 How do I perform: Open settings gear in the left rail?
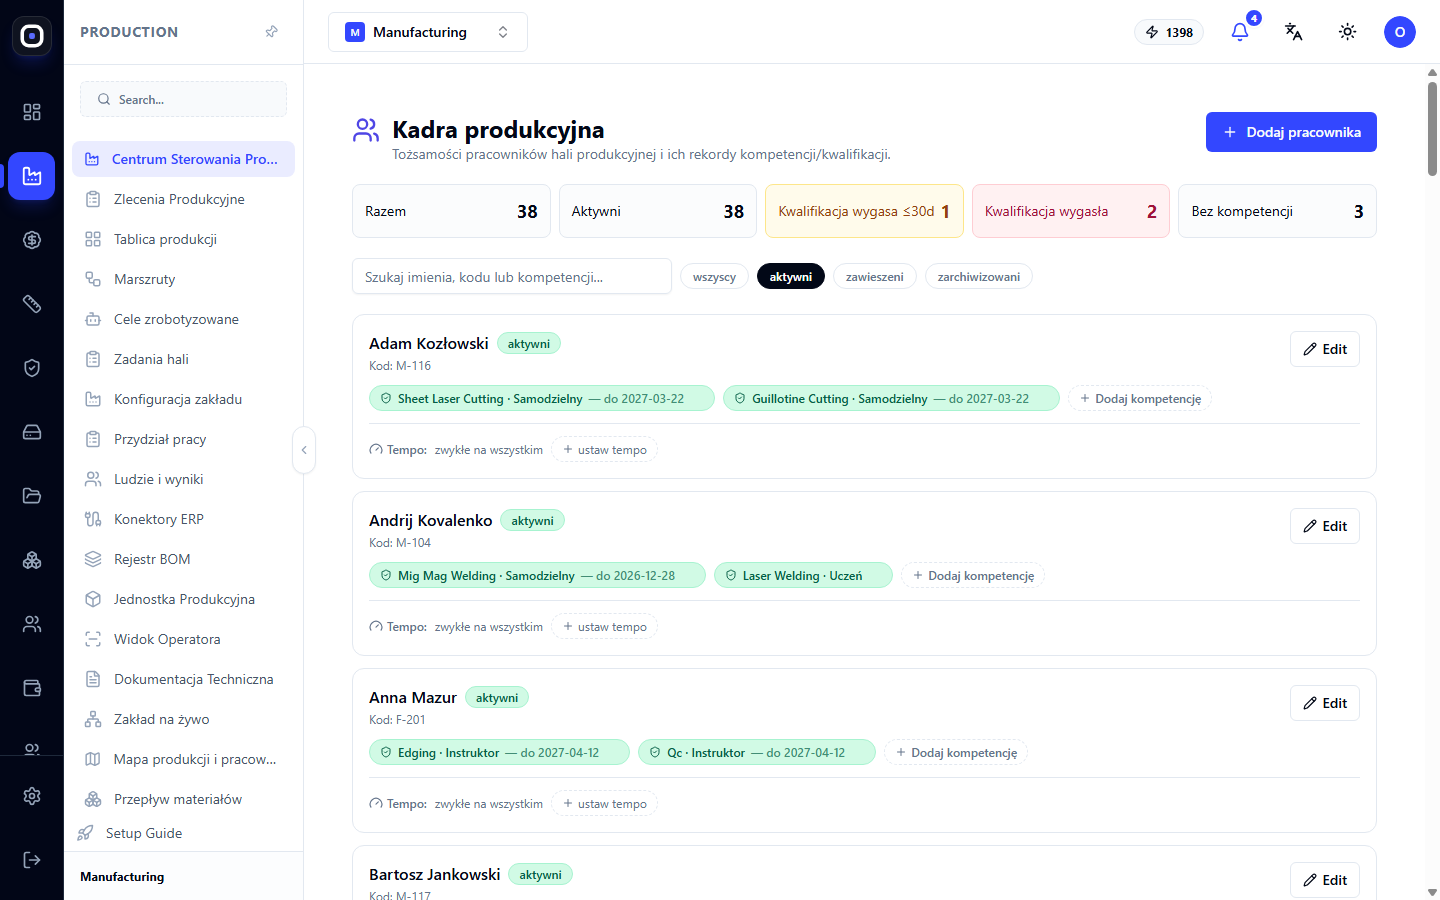(x=32, y=796)
